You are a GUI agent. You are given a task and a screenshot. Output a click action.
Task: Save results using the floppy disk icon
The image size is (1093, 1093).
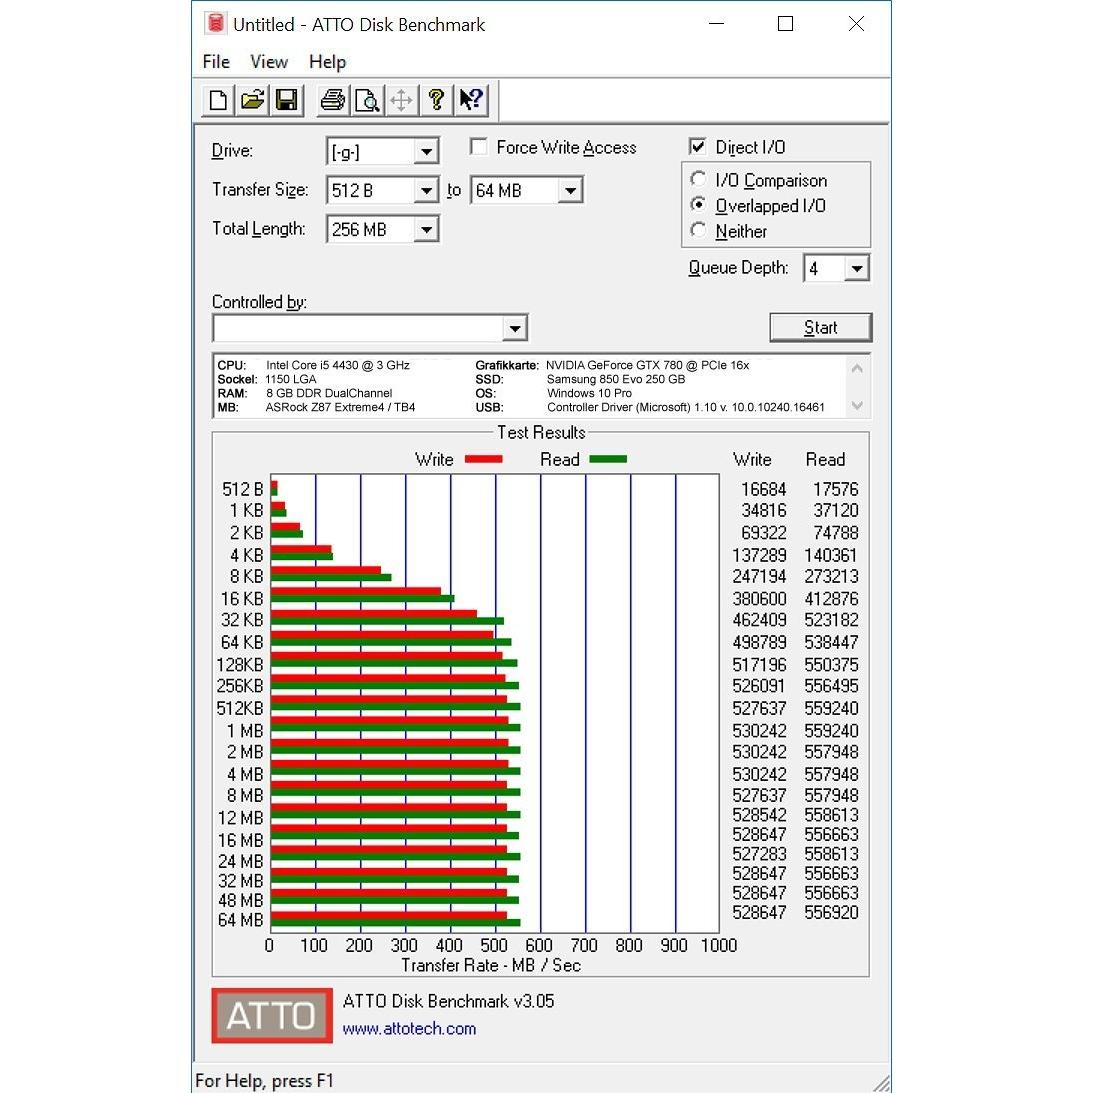click(x=286, y=100)
